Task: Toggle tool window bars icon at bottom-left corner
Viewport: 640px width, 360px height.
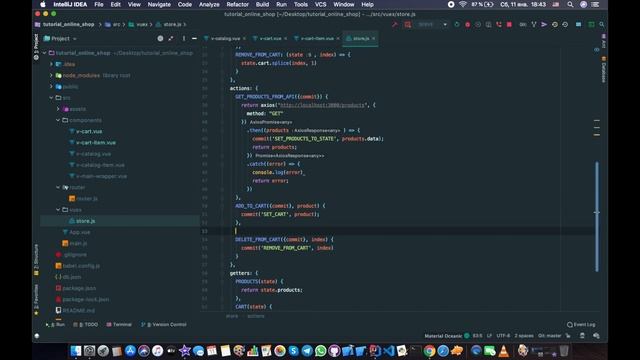Action: 37,336
